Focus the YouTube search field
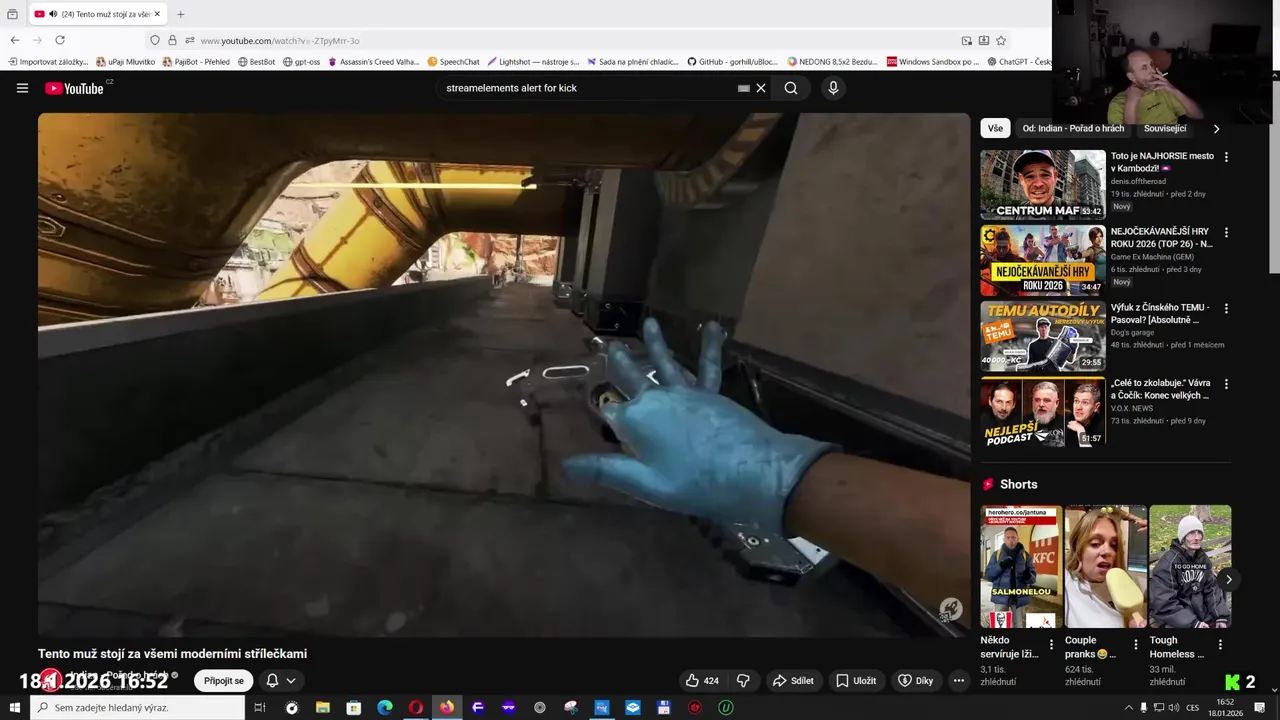This screenshot has width=1280, height=720. tap(590, 88)
